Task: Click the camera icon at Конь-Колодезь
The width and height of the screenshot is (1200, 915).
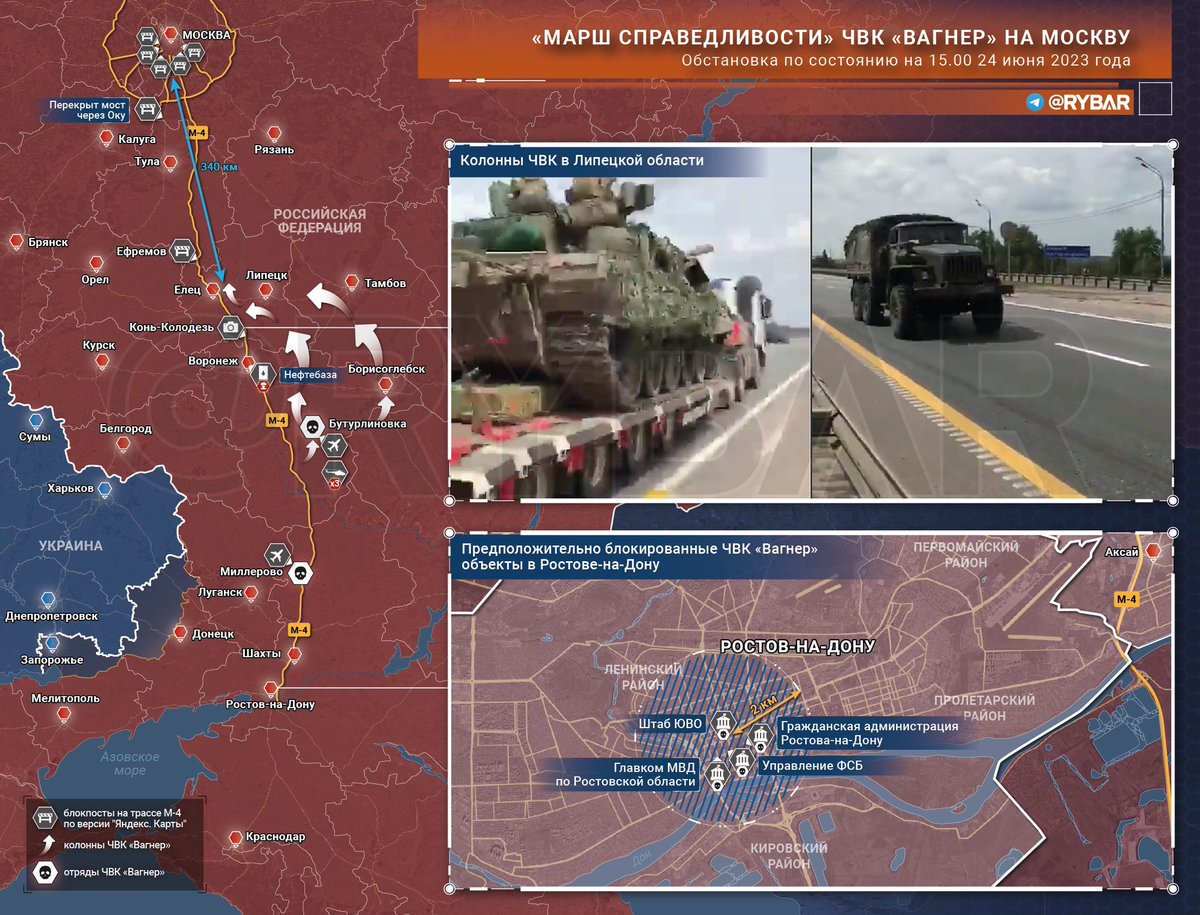Action: 231,327
